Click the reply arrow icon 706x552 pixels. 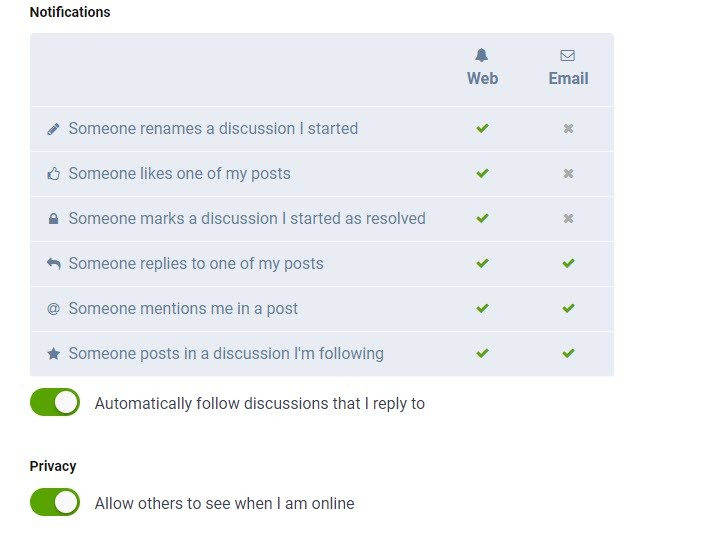tap(54, 264)
